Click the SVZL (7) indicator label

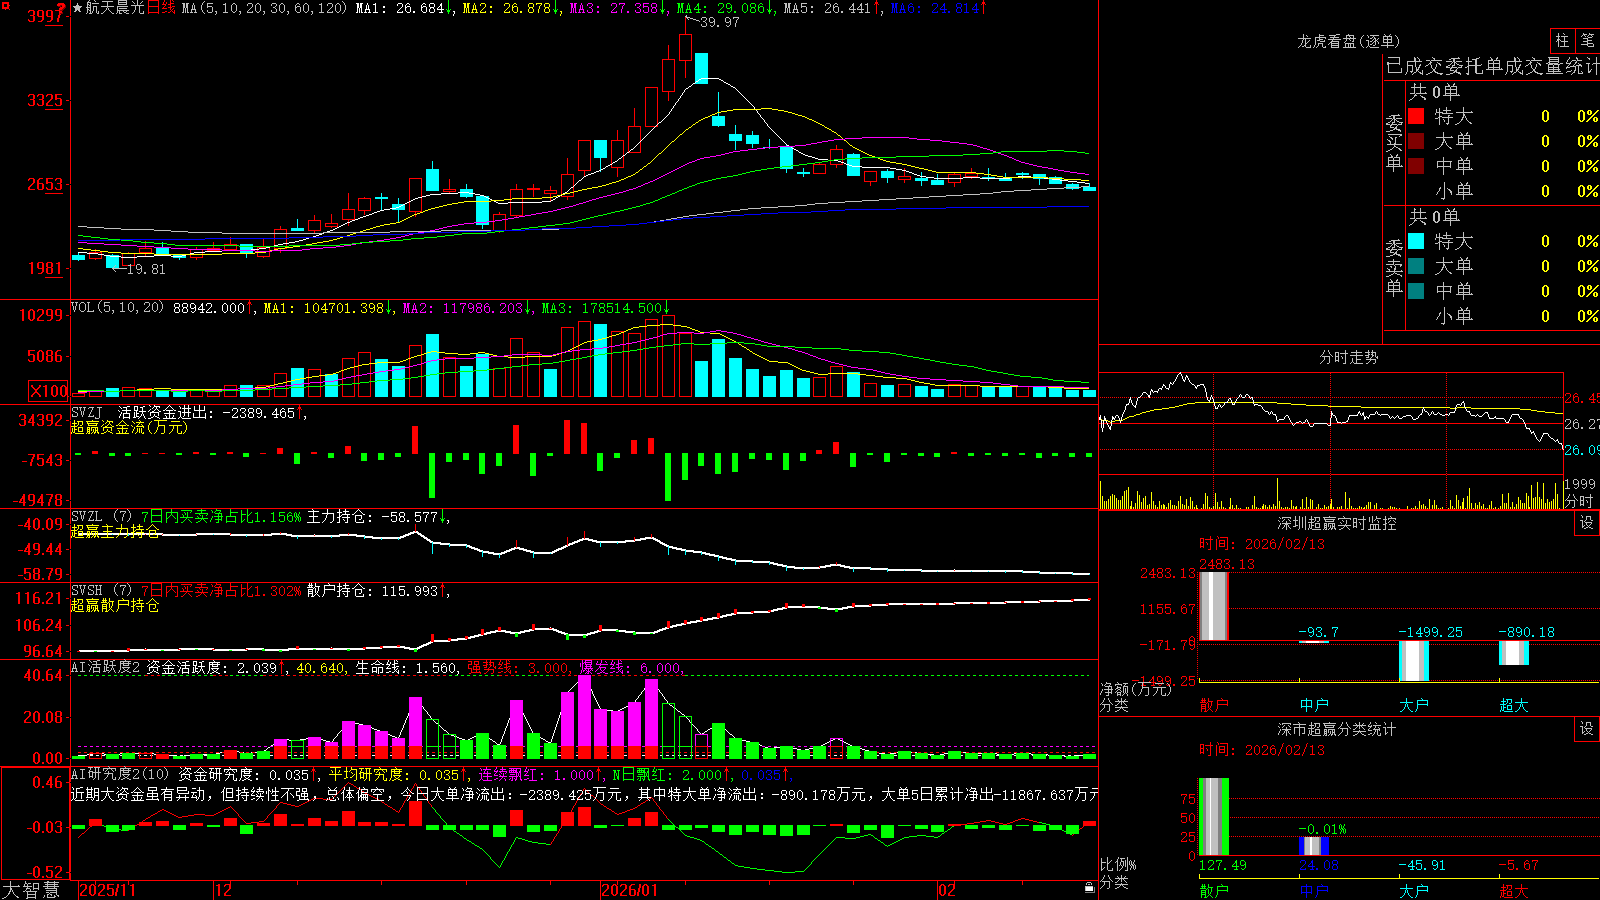coord(101,517)
